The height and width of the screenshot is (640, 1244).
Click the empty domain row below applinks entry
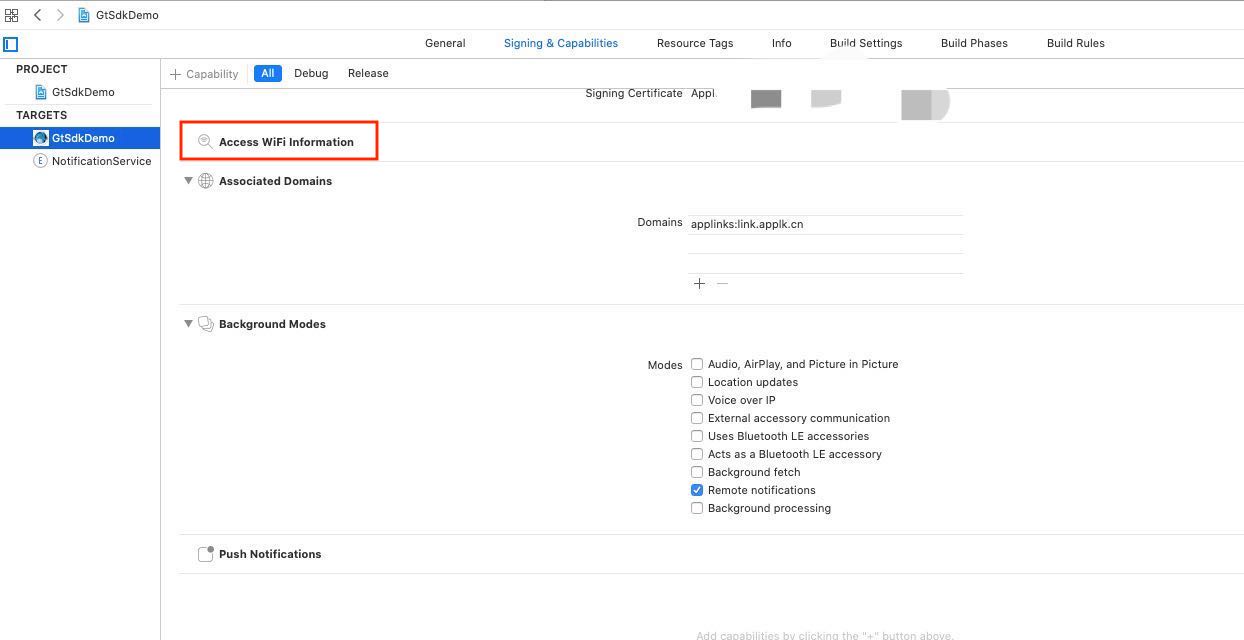(x=825, y=244)
